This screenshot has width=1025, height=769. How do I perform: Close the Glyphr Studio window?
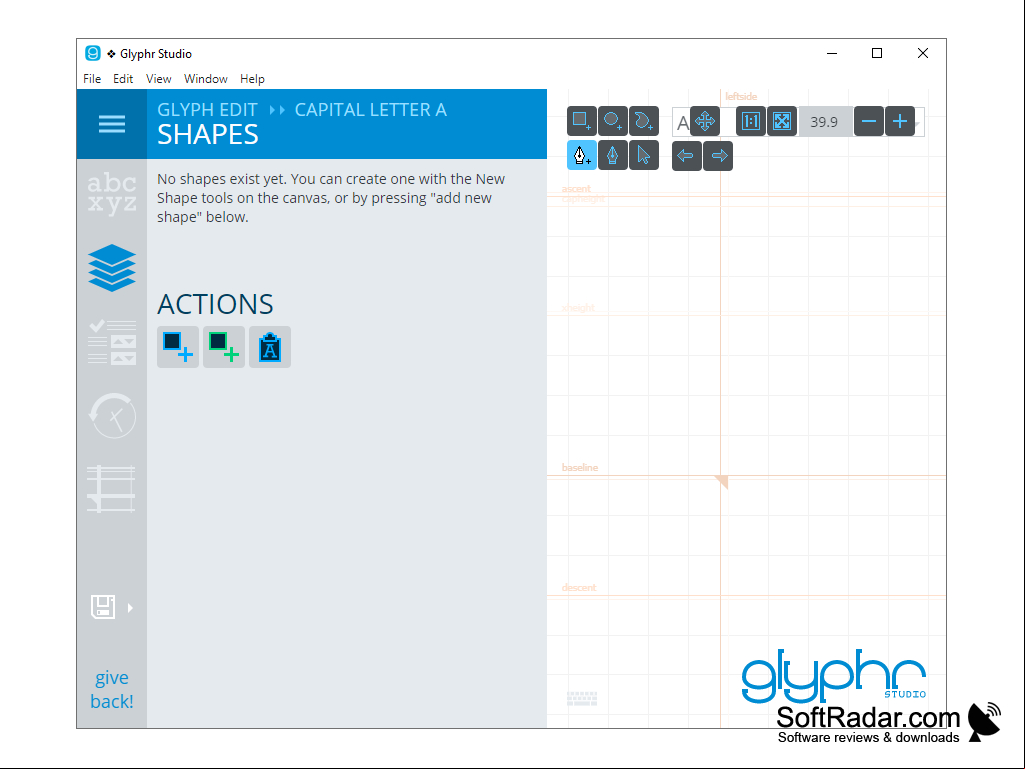(923, 53)
